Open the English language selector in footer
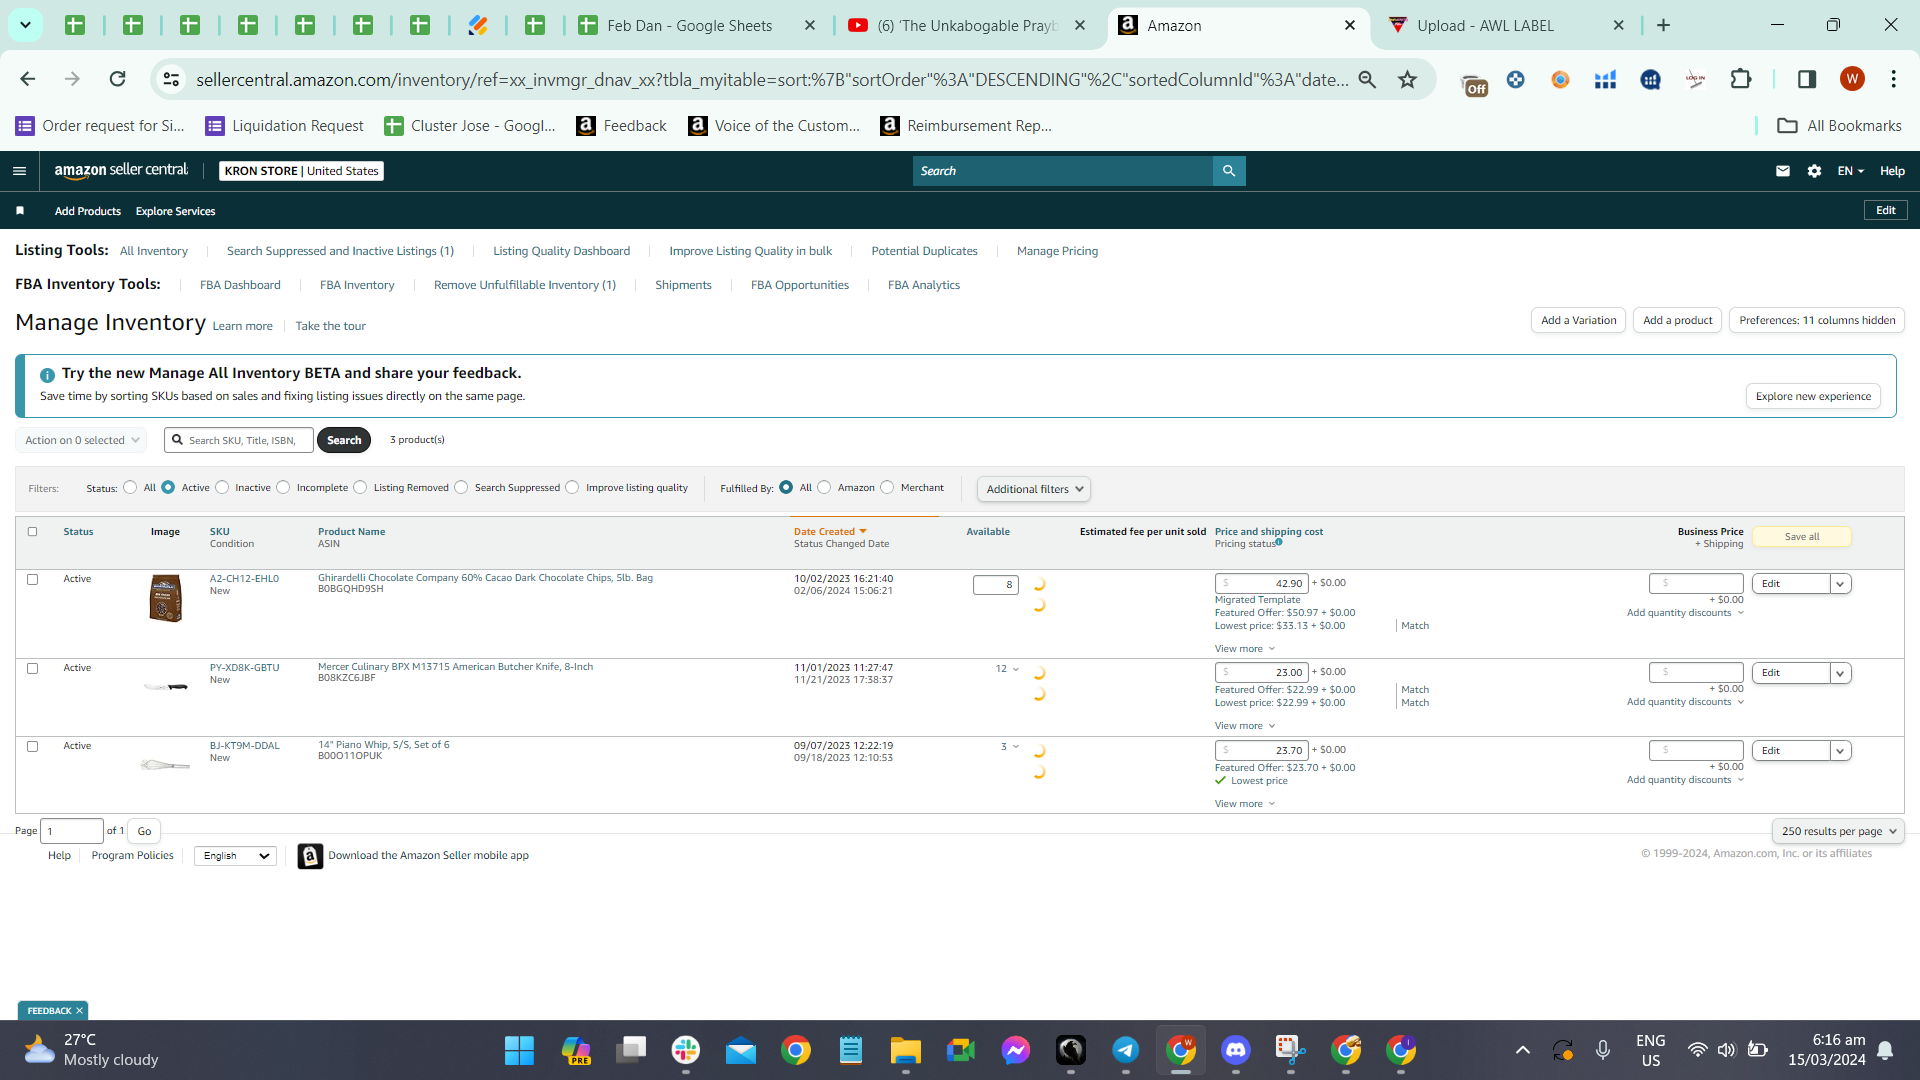The width and height of the screenshot is (1920, 1080). 236,856
